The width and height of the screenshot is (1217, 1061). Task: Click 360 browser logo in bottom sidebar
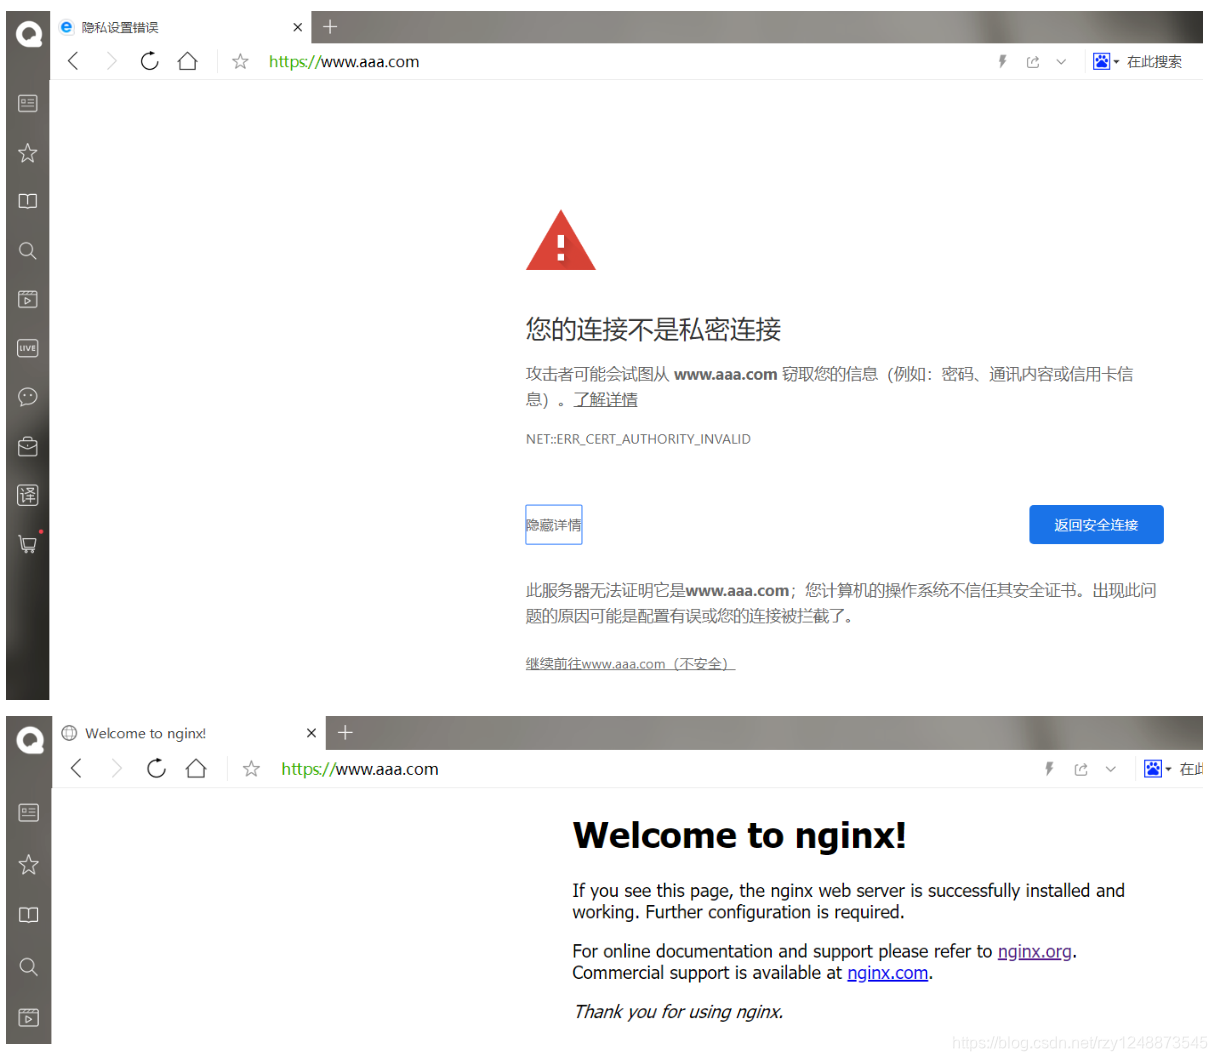click(30, 740)
